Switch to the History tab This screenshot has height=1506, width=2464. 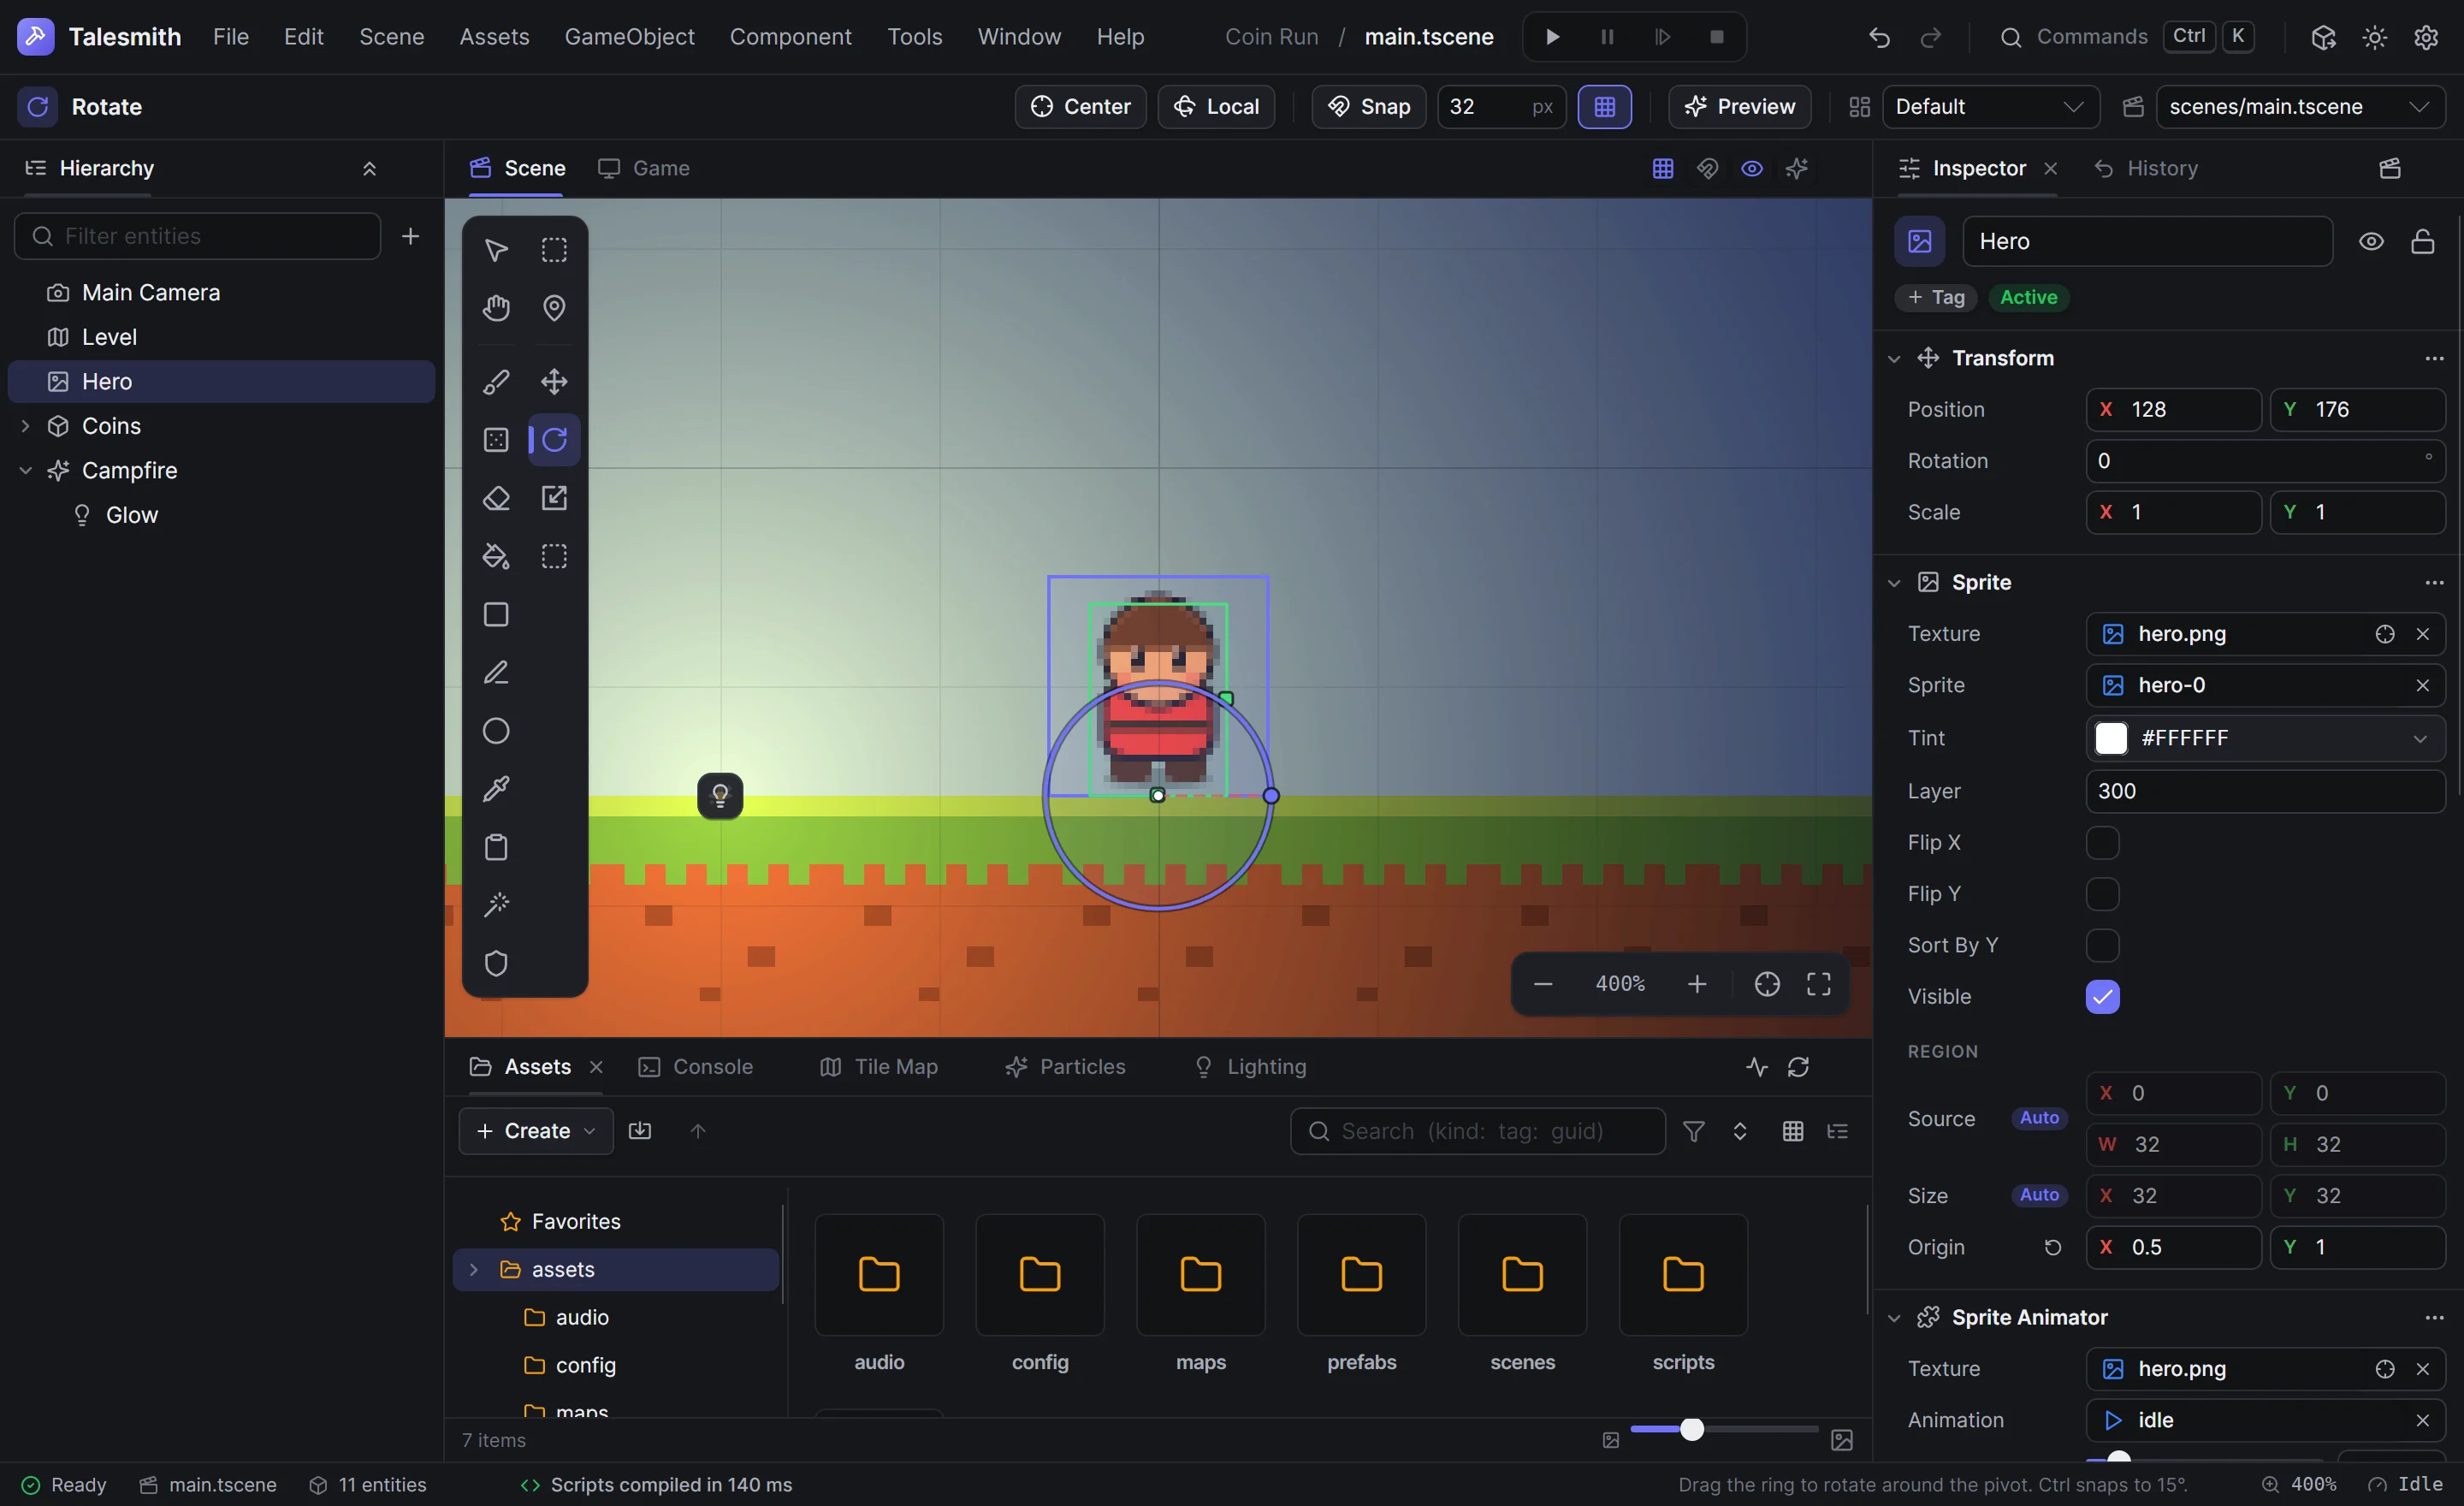[x=2146, y=168]
